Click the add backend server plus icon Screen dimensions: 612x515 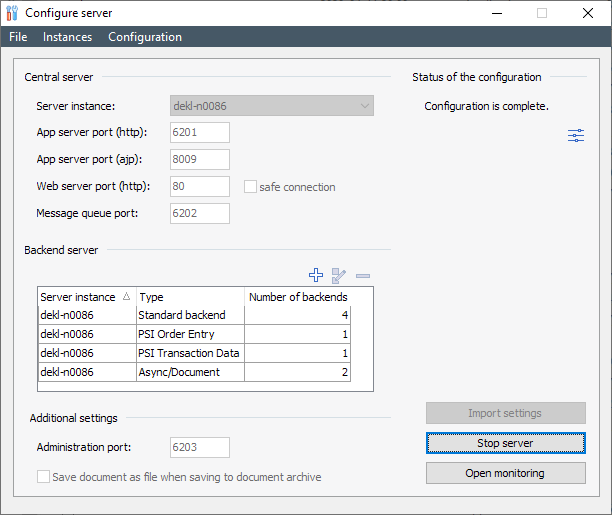click(x=316, y=275)
